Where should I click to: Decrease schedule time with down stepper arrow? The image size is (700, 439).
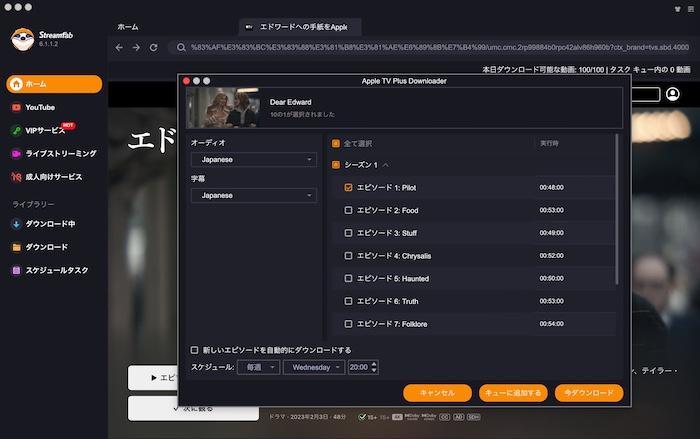coord(374,371)
